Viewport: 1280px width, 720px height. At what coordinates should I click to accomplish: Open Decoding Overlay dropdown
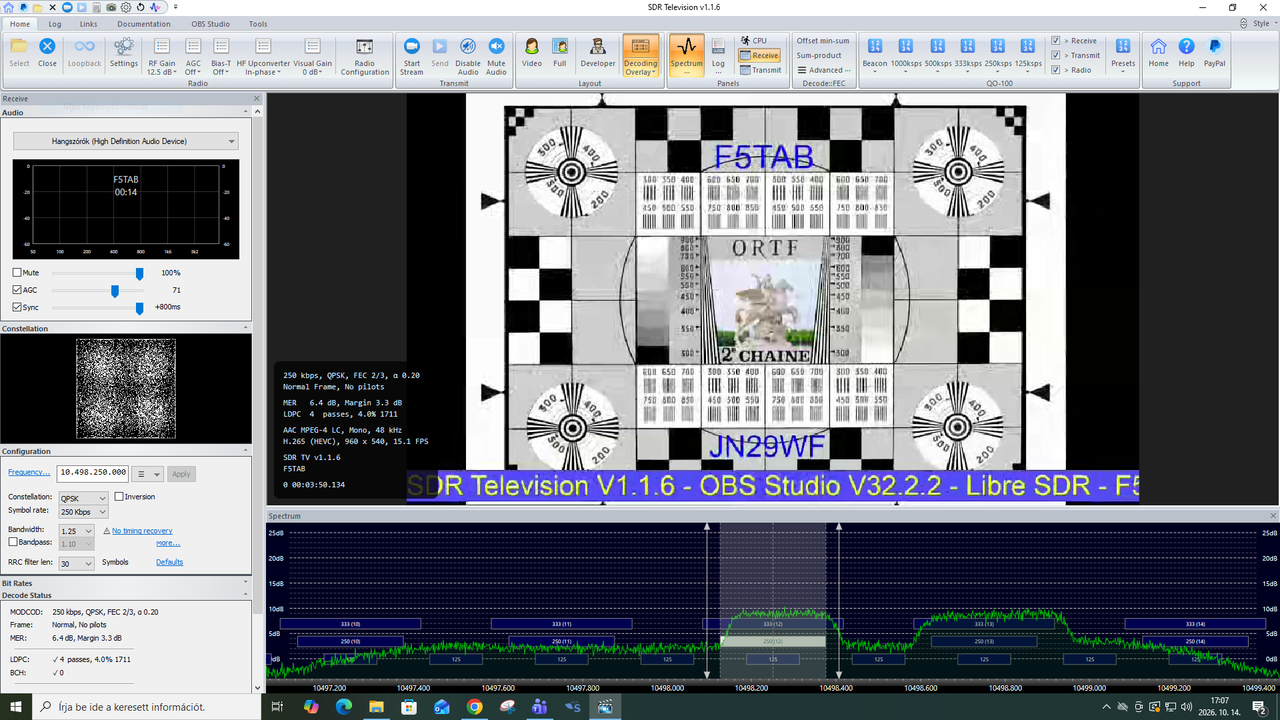pyautogui.click(x=641, y=56)
